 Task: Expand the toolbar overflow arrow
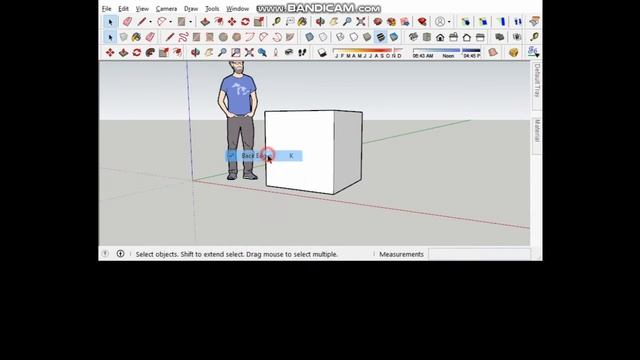[x=537, y=55]
